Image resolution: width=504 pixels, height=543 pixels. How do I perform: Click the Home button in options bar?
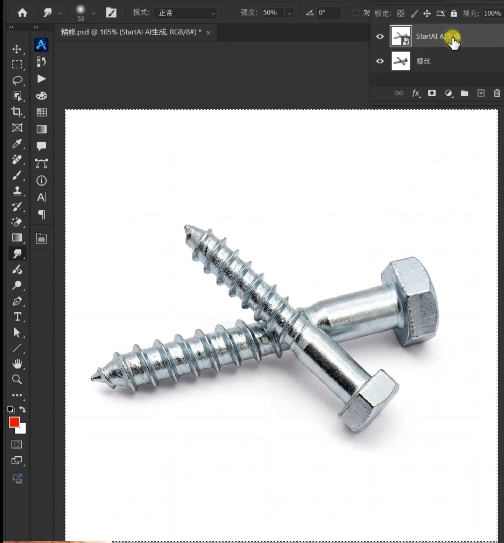22,13
